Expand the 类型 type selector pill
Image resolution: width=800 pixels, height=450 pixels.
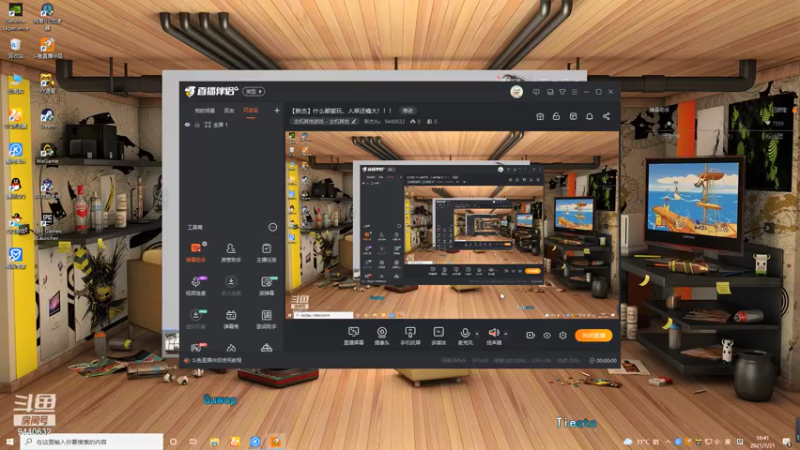(254, 91)
